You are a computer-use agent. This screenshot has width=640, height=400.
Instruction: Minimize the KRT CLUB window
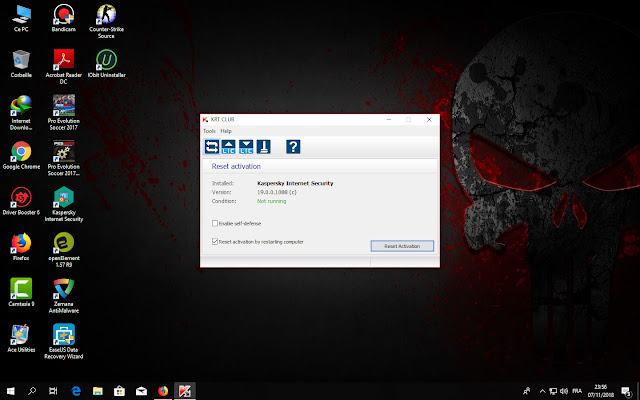coord(389,120)
